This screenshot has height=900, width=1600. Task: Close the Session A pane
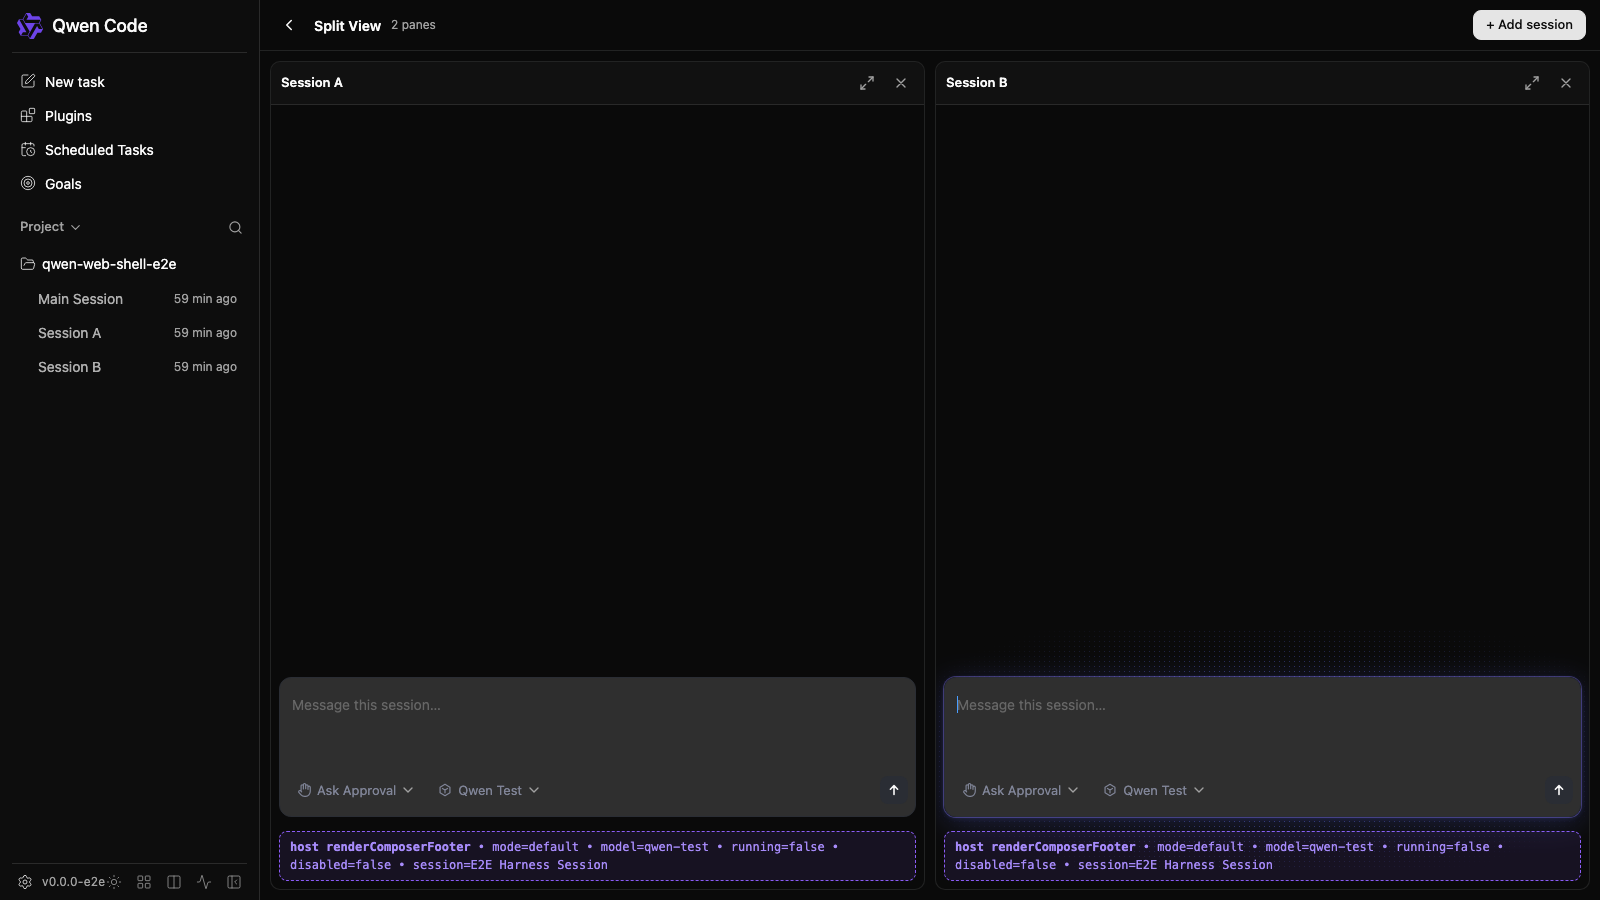pos(901,83)
